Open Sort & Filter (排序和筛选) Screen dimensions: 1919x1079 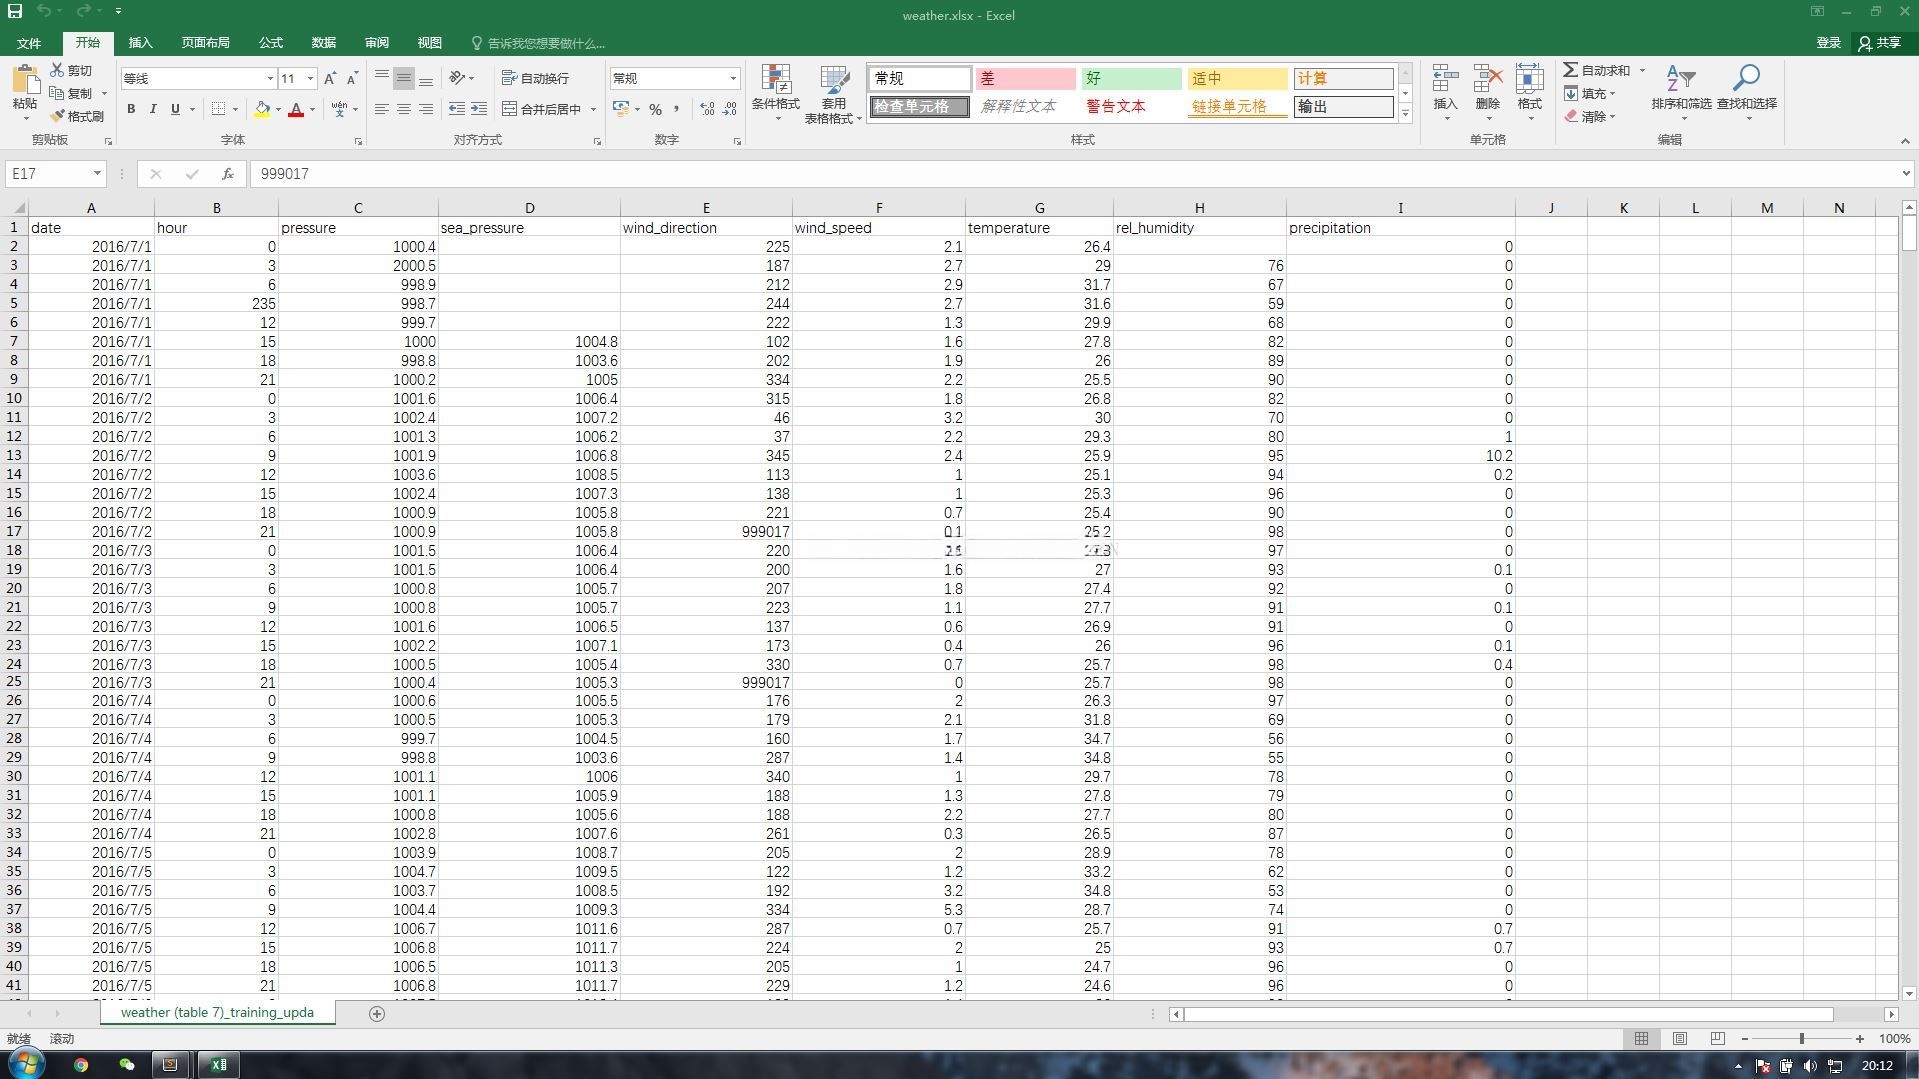pos(1681,94)
